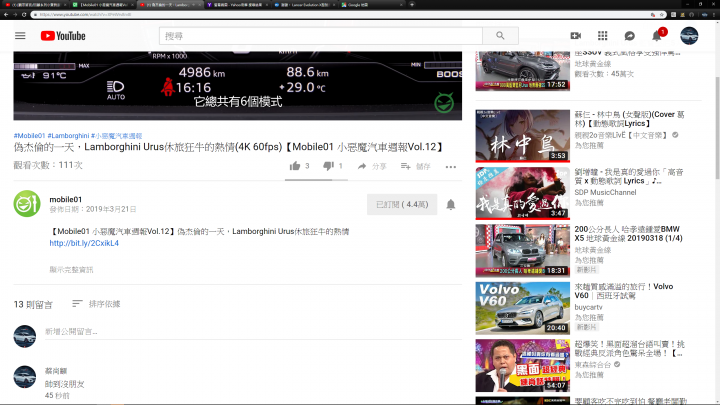Open the mobile01 channel name
The height and width of the screenshot is (405, 720).
[66, 199]
